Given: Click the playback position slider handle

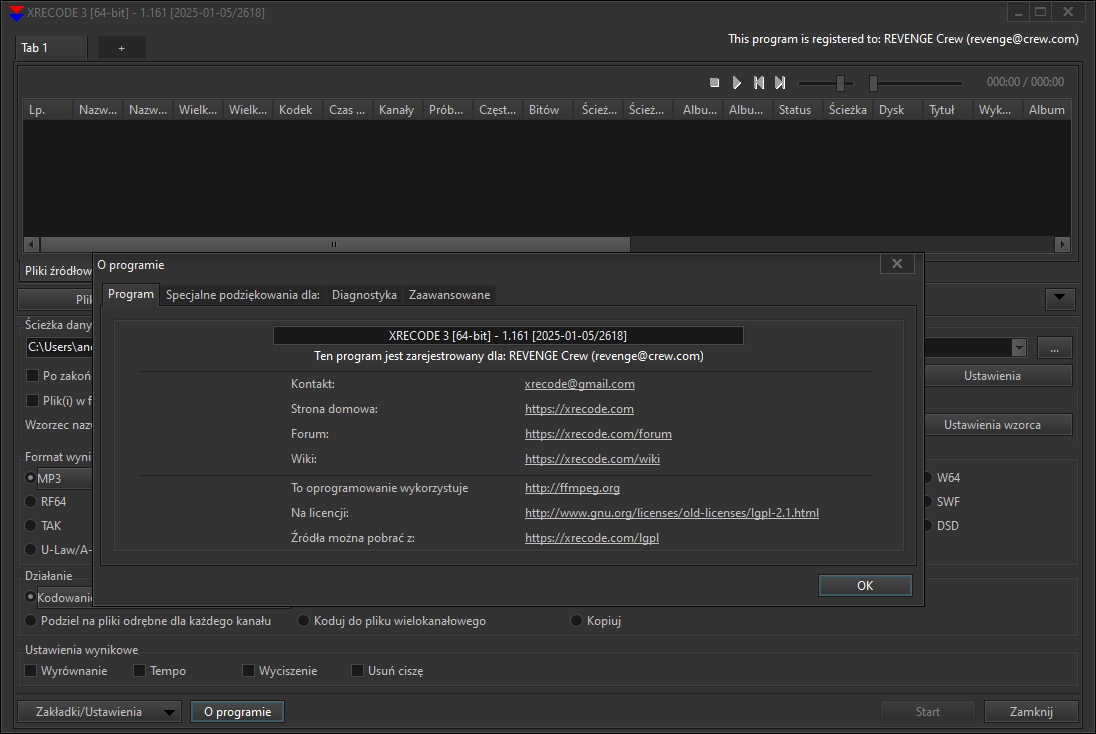Looking at the screenshot, I should [873, 83].
